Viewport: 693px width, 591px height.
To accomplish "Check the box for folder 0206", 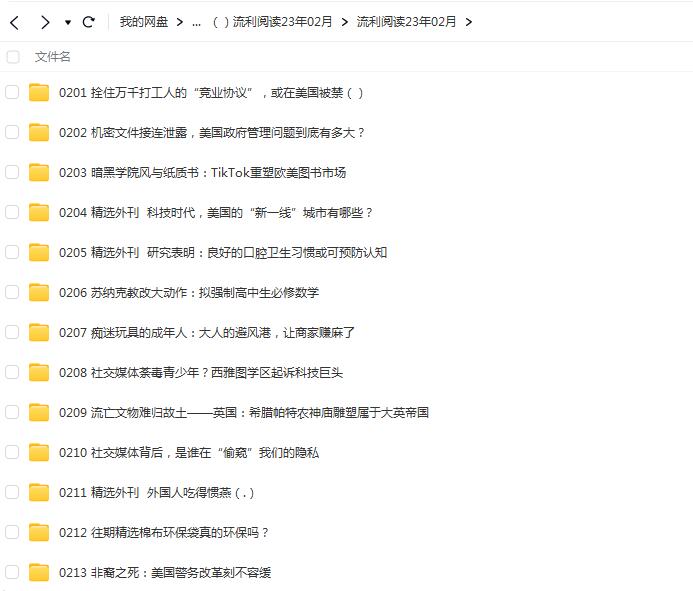I will click(12, 292).
